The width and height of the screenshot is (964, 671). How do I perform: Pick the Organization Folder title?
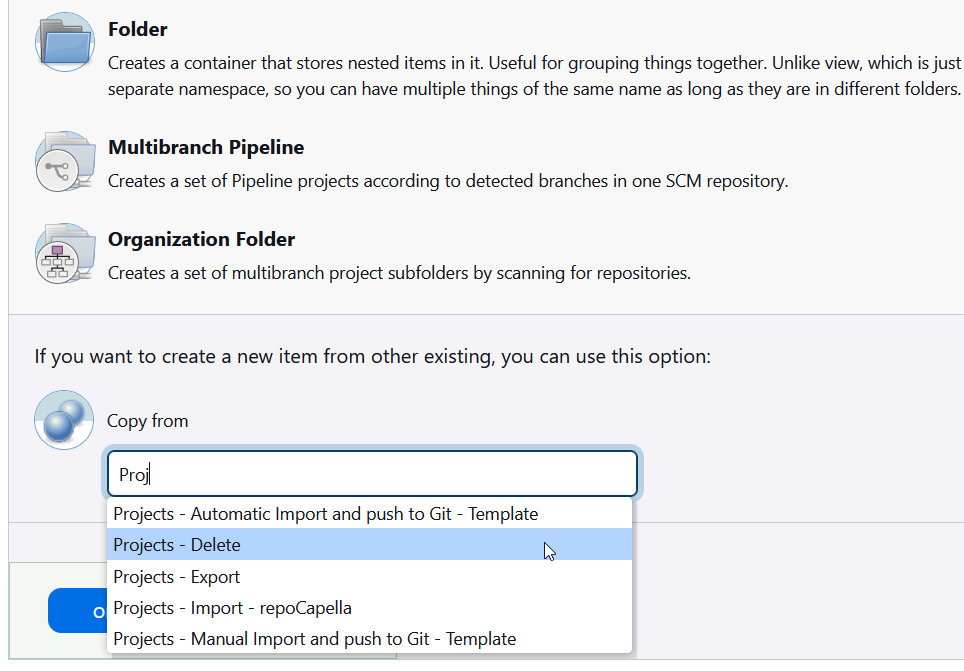(201, 240)
